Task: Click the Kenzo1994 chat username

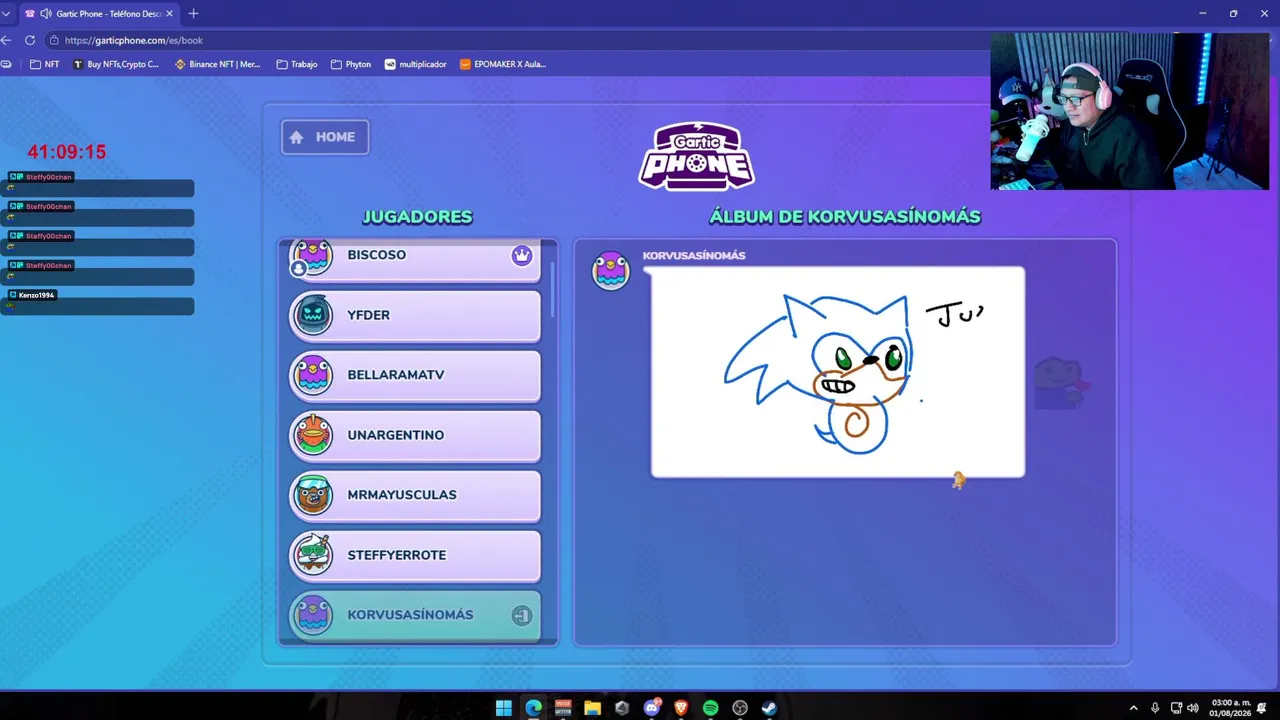Action: click(x=36, y=295)
